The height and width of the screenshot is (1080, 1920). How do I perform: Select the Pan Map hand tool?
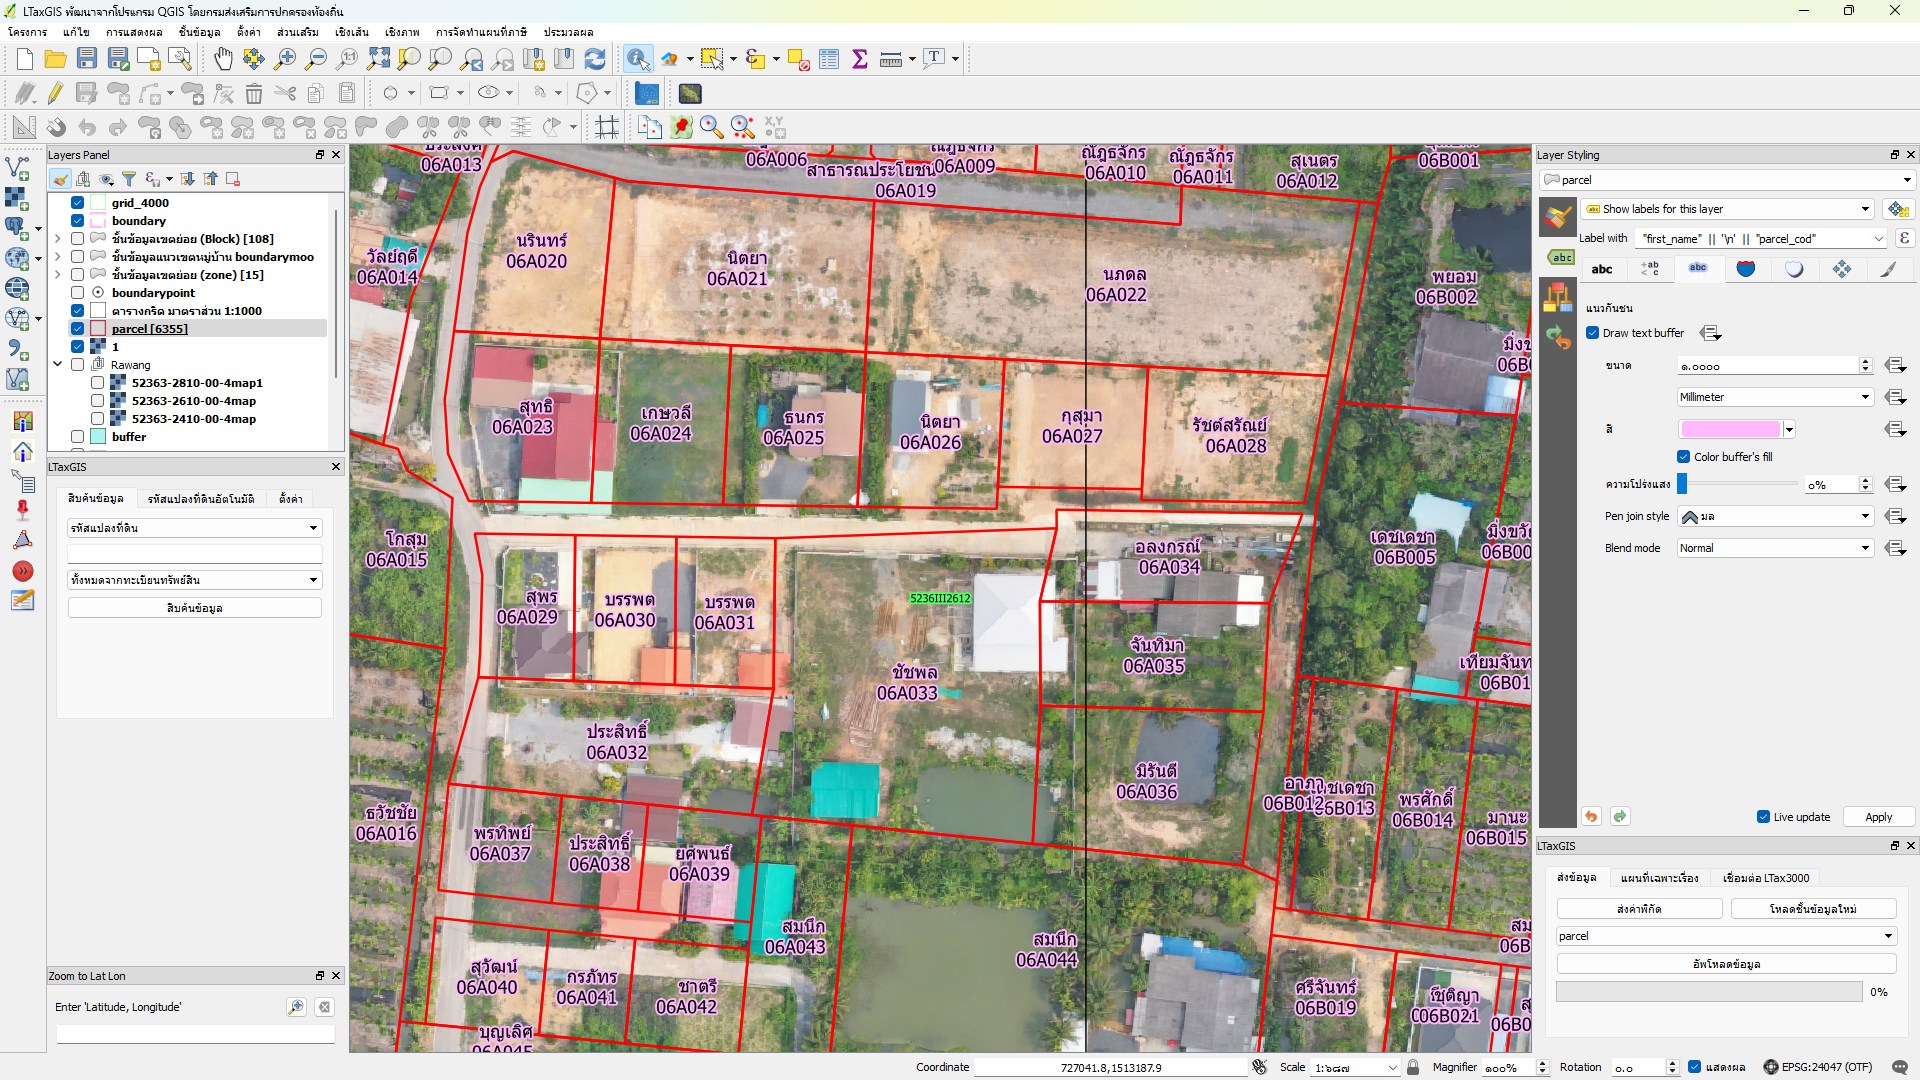222,59
